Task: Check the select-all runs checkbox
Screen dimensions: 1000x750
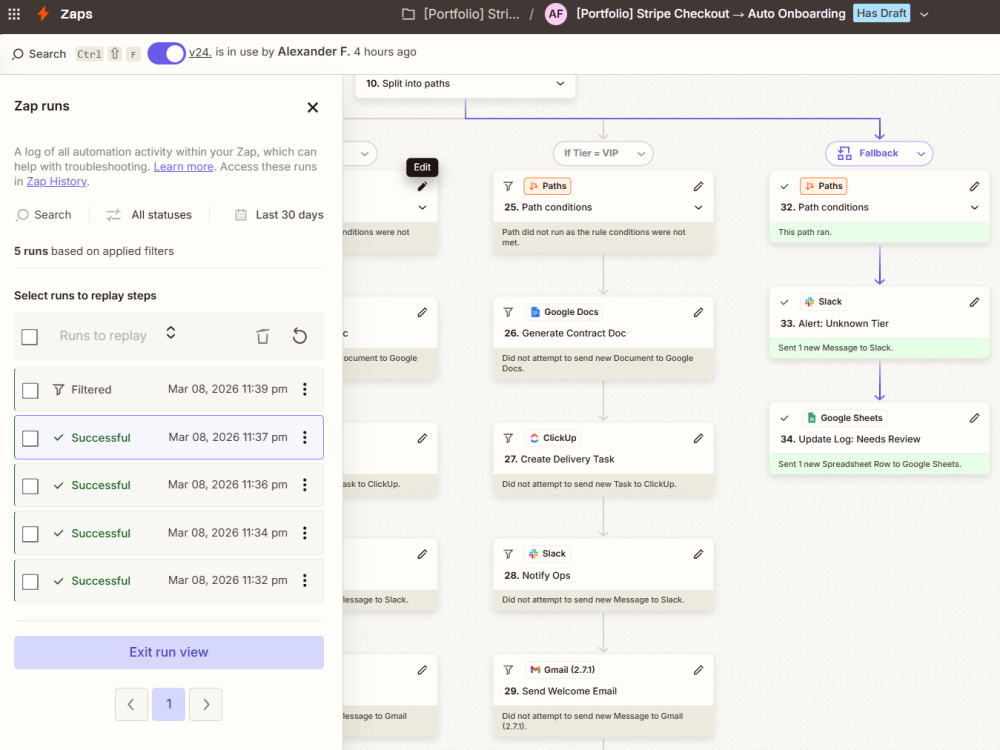Action: 29,337
